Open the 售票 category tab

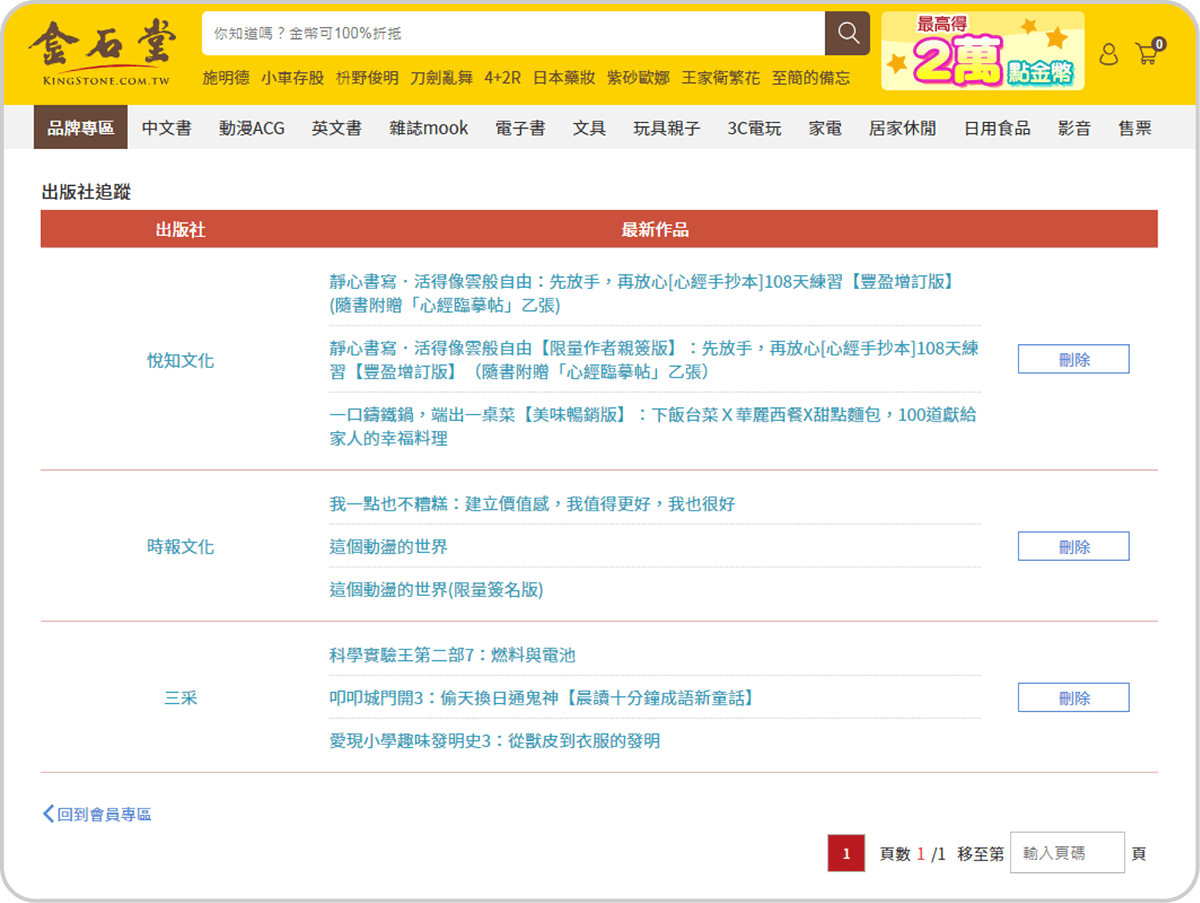1135,127
